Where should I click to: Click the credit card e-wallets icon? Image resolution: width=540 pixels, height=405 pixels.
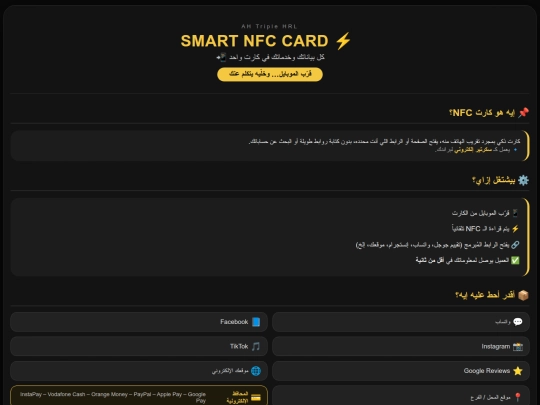click(256, 397)
